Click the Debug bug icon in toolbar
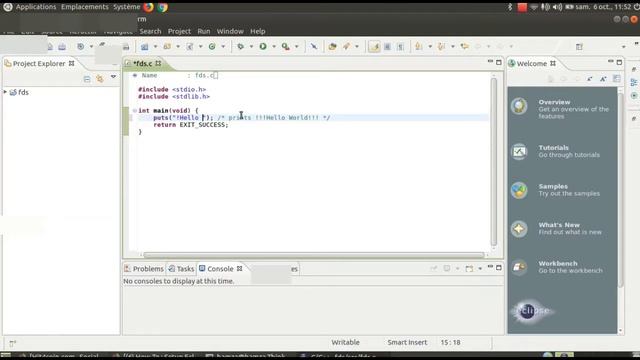Screen dimensions: 640x360 click(x=240, y=47)
